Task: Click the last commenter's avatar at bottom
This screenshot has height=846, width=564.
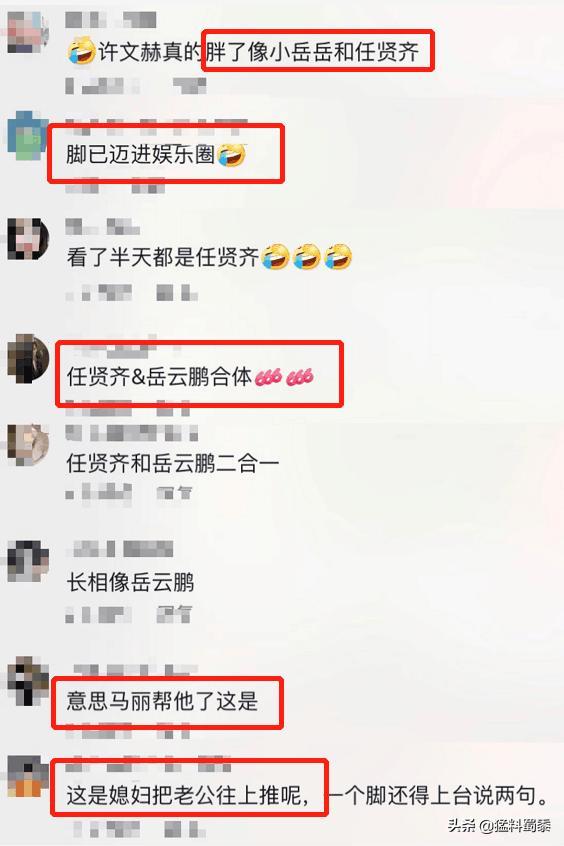Action: click(x=28, y=777)
